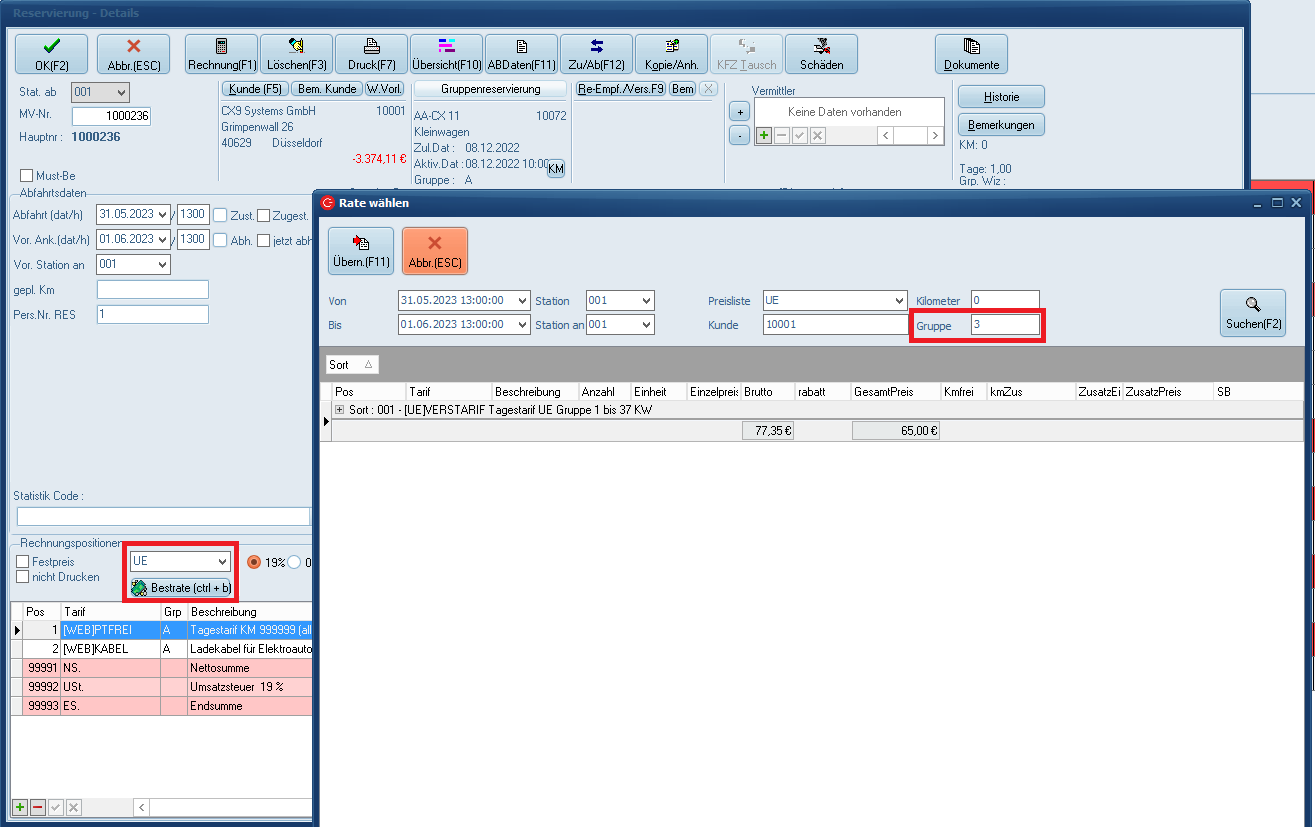
Task: Click the OK(F2) green checkmark button
Action: pyautogui.click(x=51, y=54)
